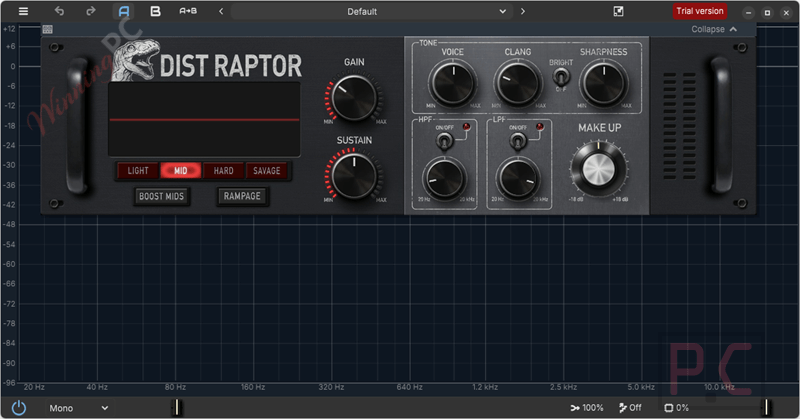The image size is (800, 419).
Task: Open the Mono channel mode dropdown
Action: (x=79, y=408)
